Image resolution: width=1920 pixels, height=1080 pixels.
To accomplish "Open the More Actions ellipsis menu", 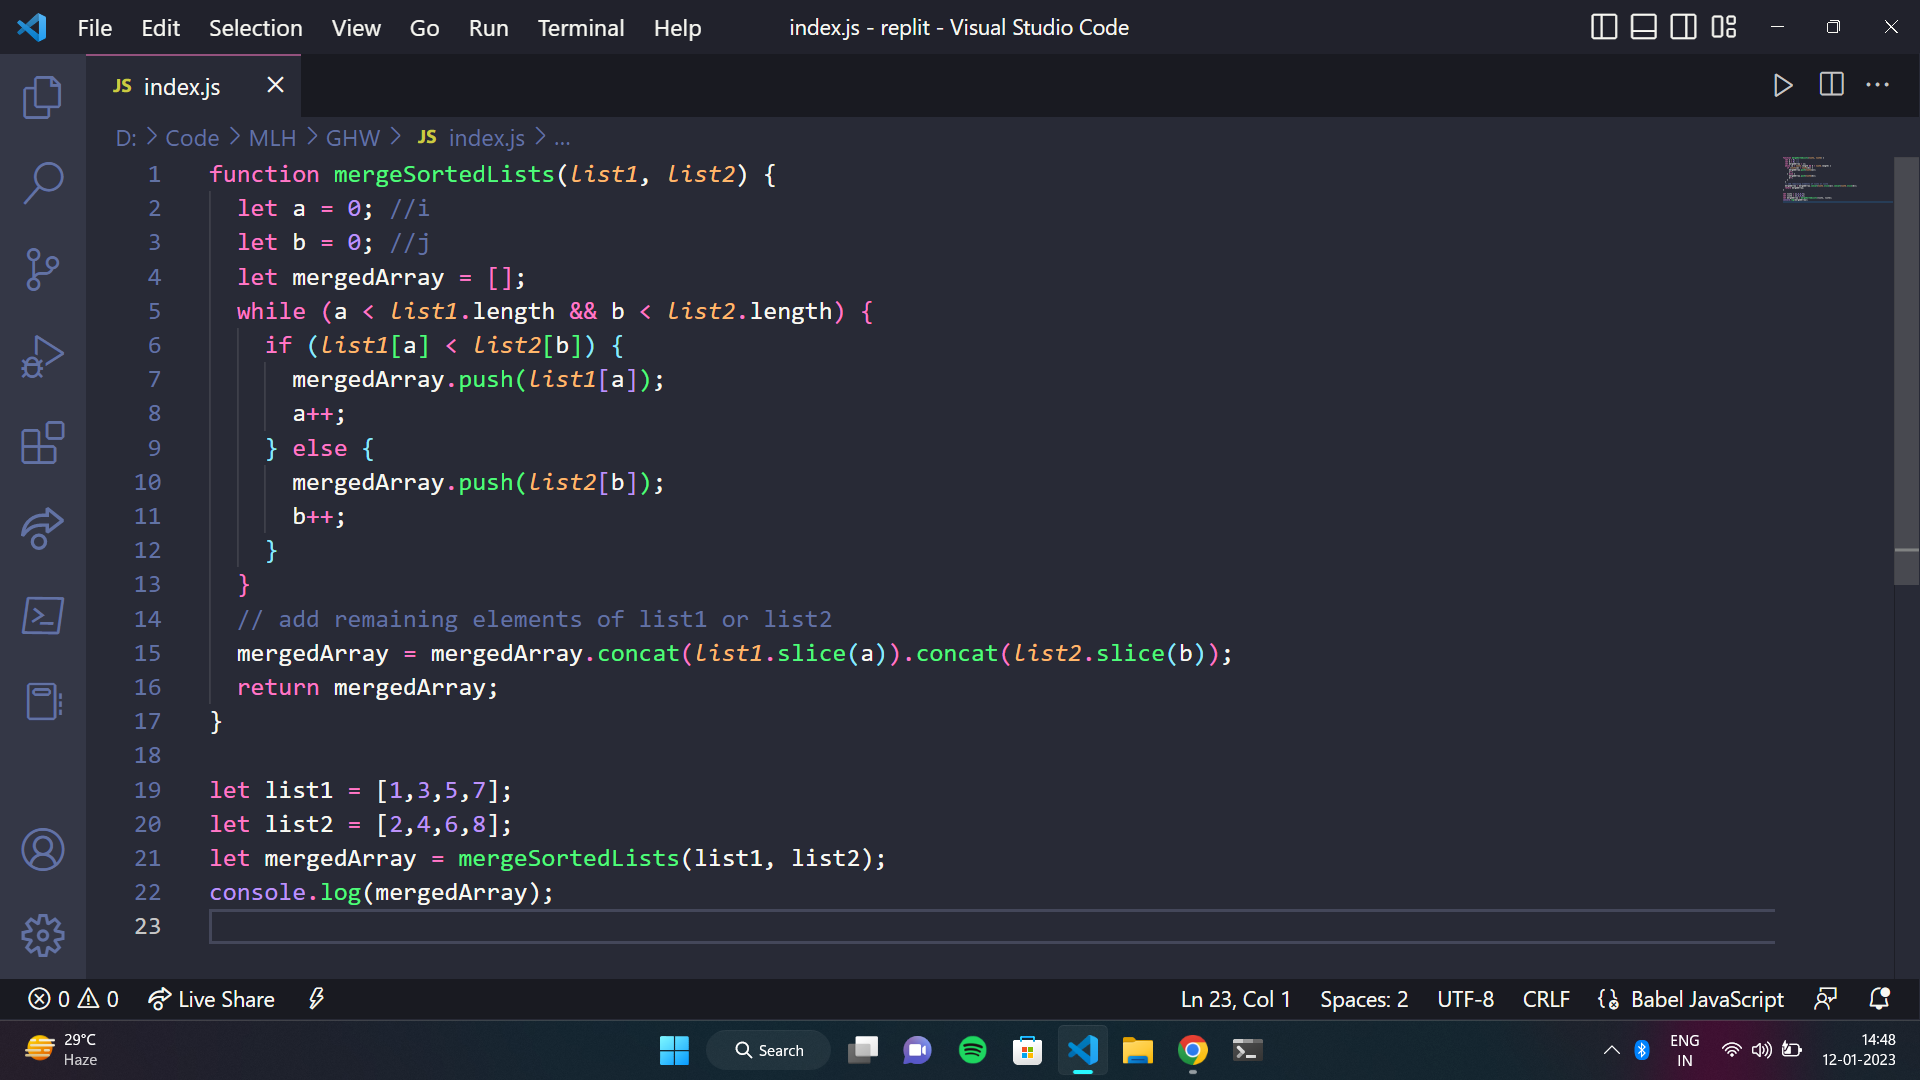I will click(1878, 85).
